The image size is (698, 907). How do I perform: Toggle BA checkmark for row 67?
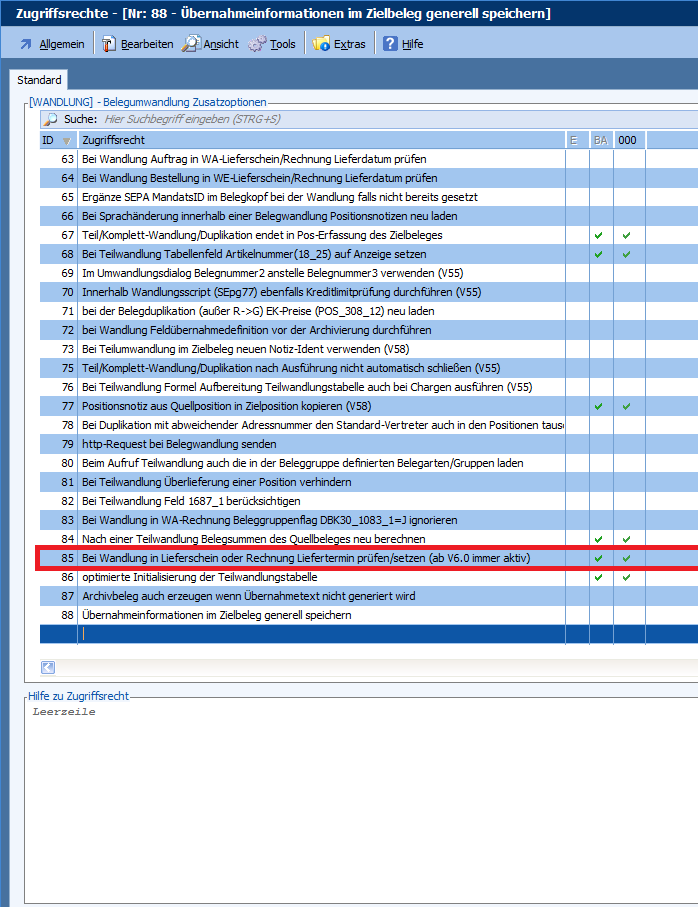(599, 235)
